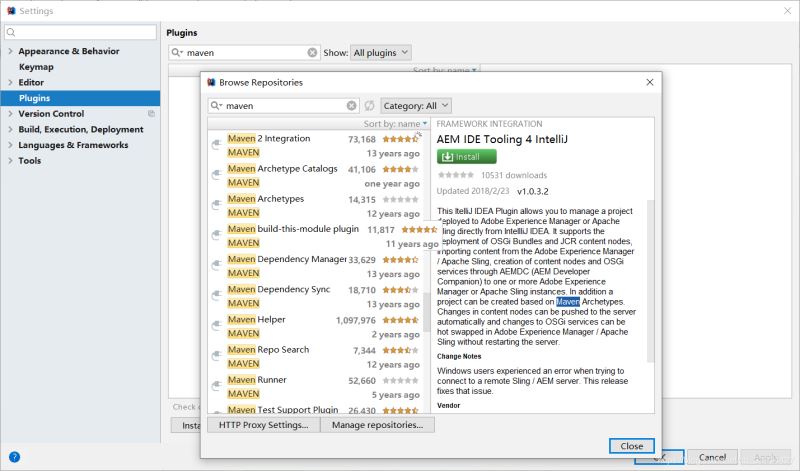Image resolution: width=800 pixels, height=471 pixels.
Task: Click the plugin description vertical scrollbar
Action: tap(651, 281)
